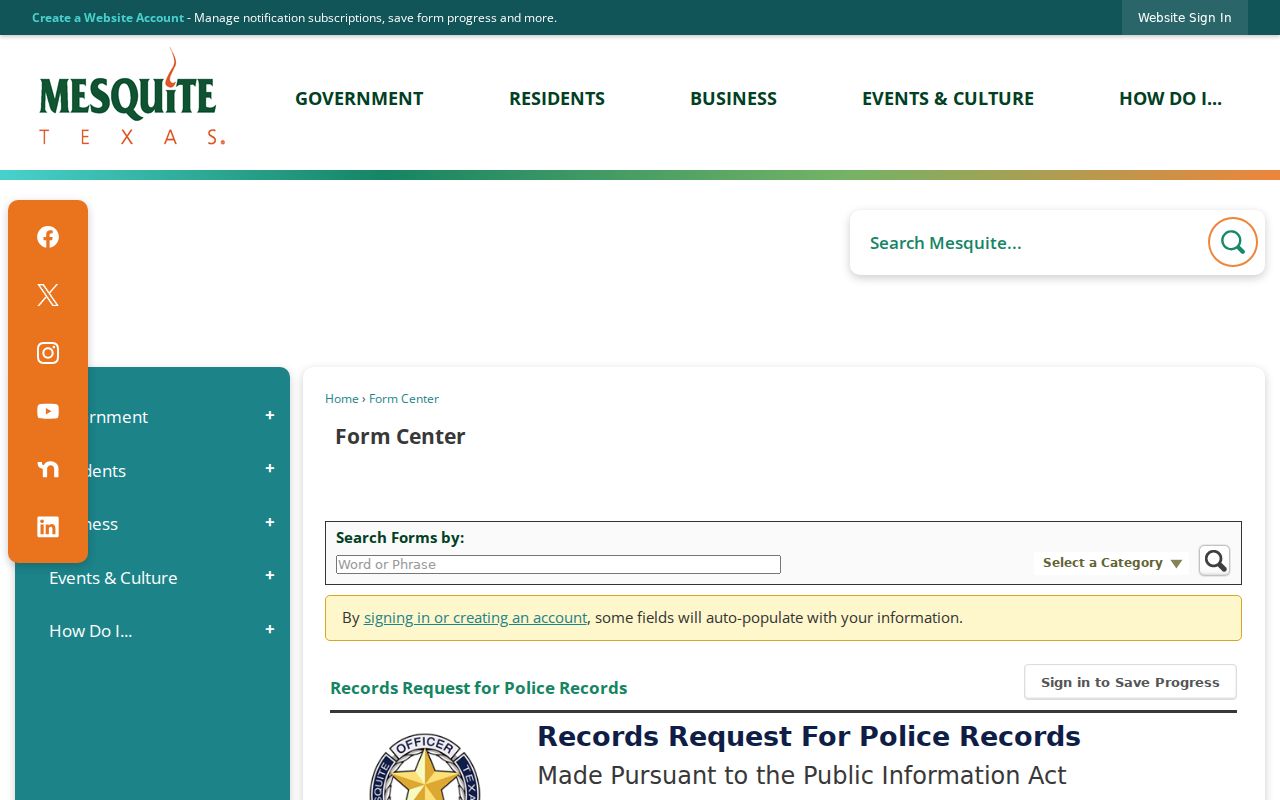This screenshot has width=1280, height=800.
Task: Open the How Do I... top menu
Action: [x=1170, y=98]
